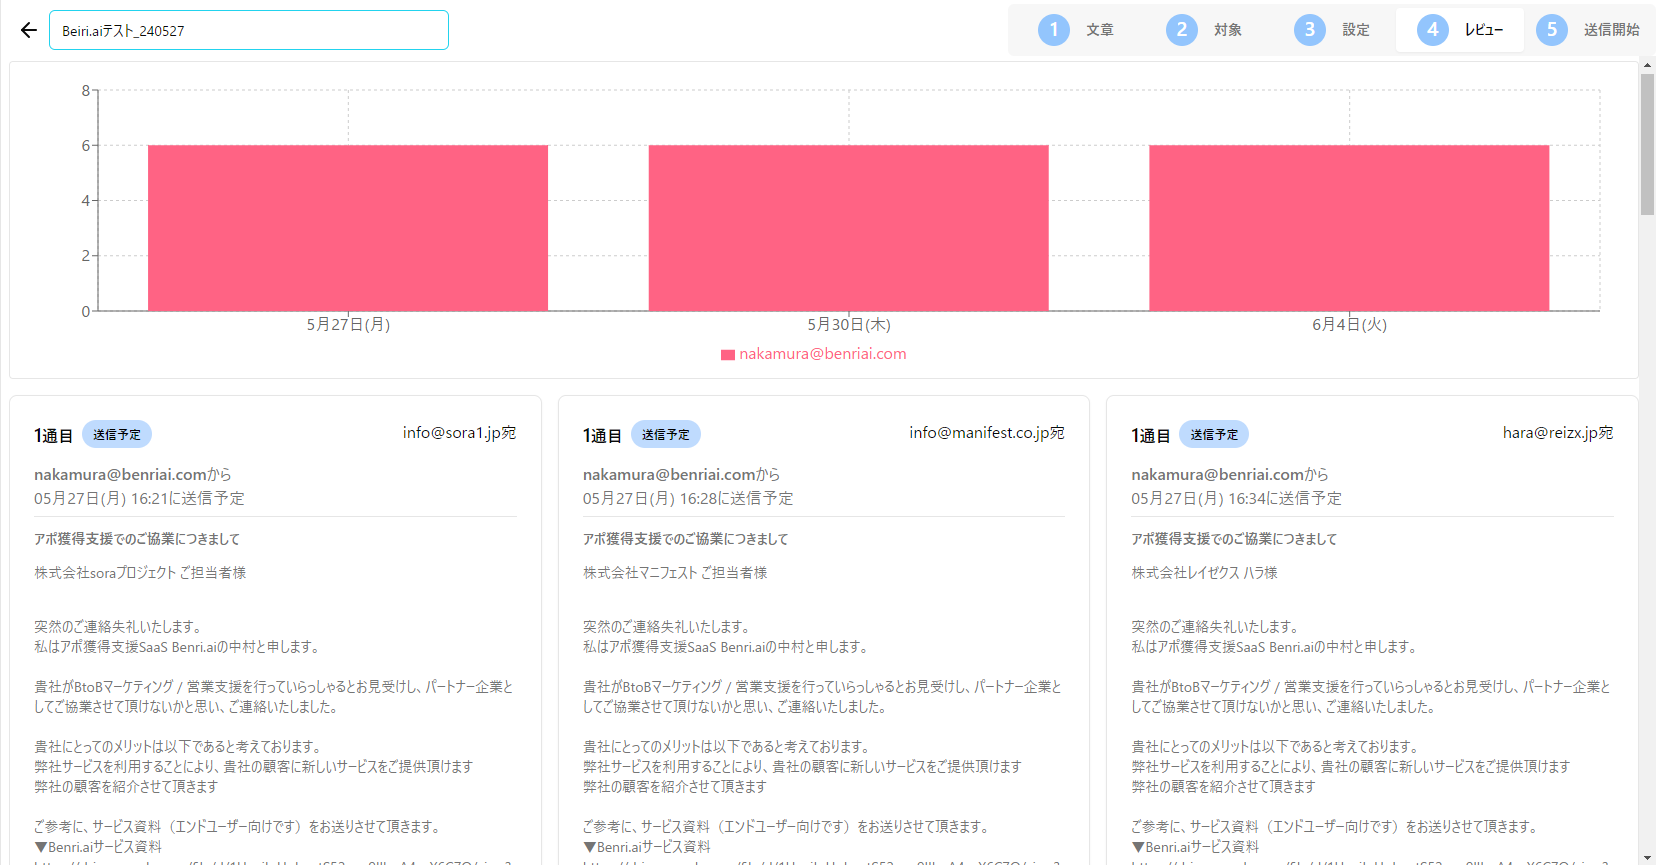1662x865 pixels.
Task: Switch to the 設定 tab label
Action: point(1355,30)
